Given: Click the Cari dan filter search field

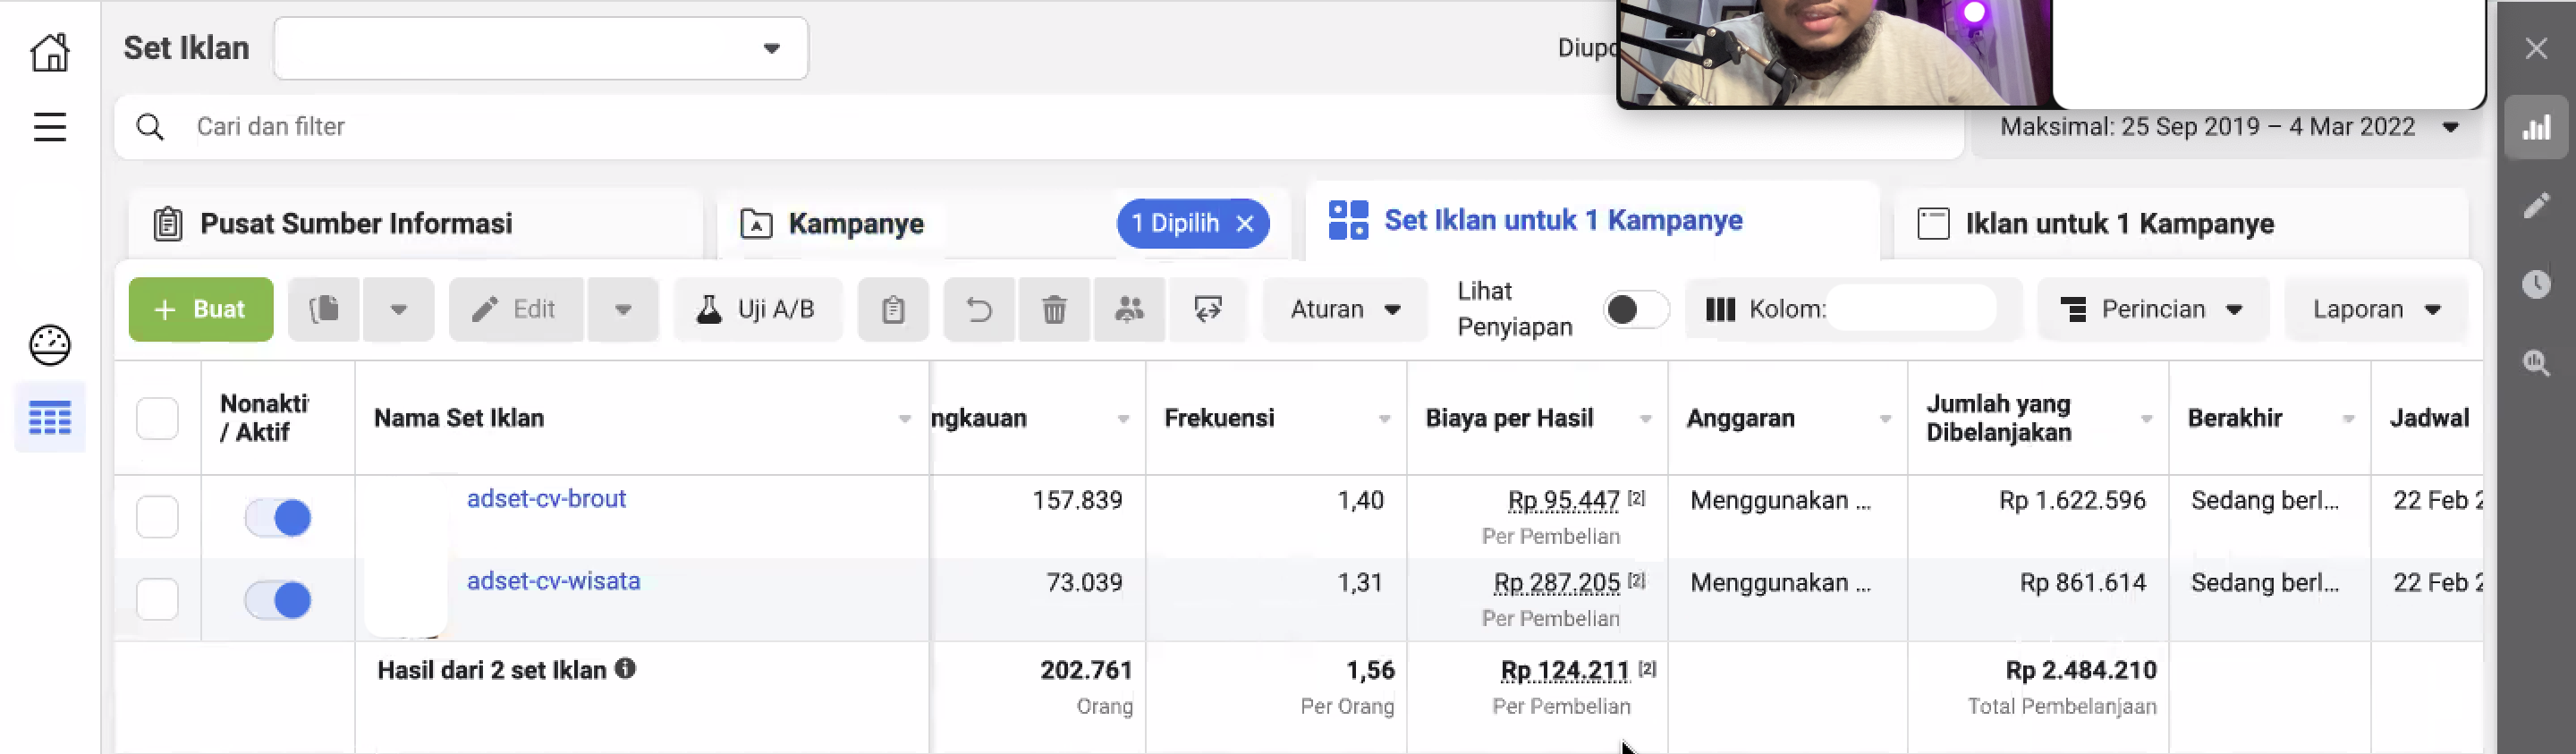Looking at the screenshot, I should (x=1000, y=127).
